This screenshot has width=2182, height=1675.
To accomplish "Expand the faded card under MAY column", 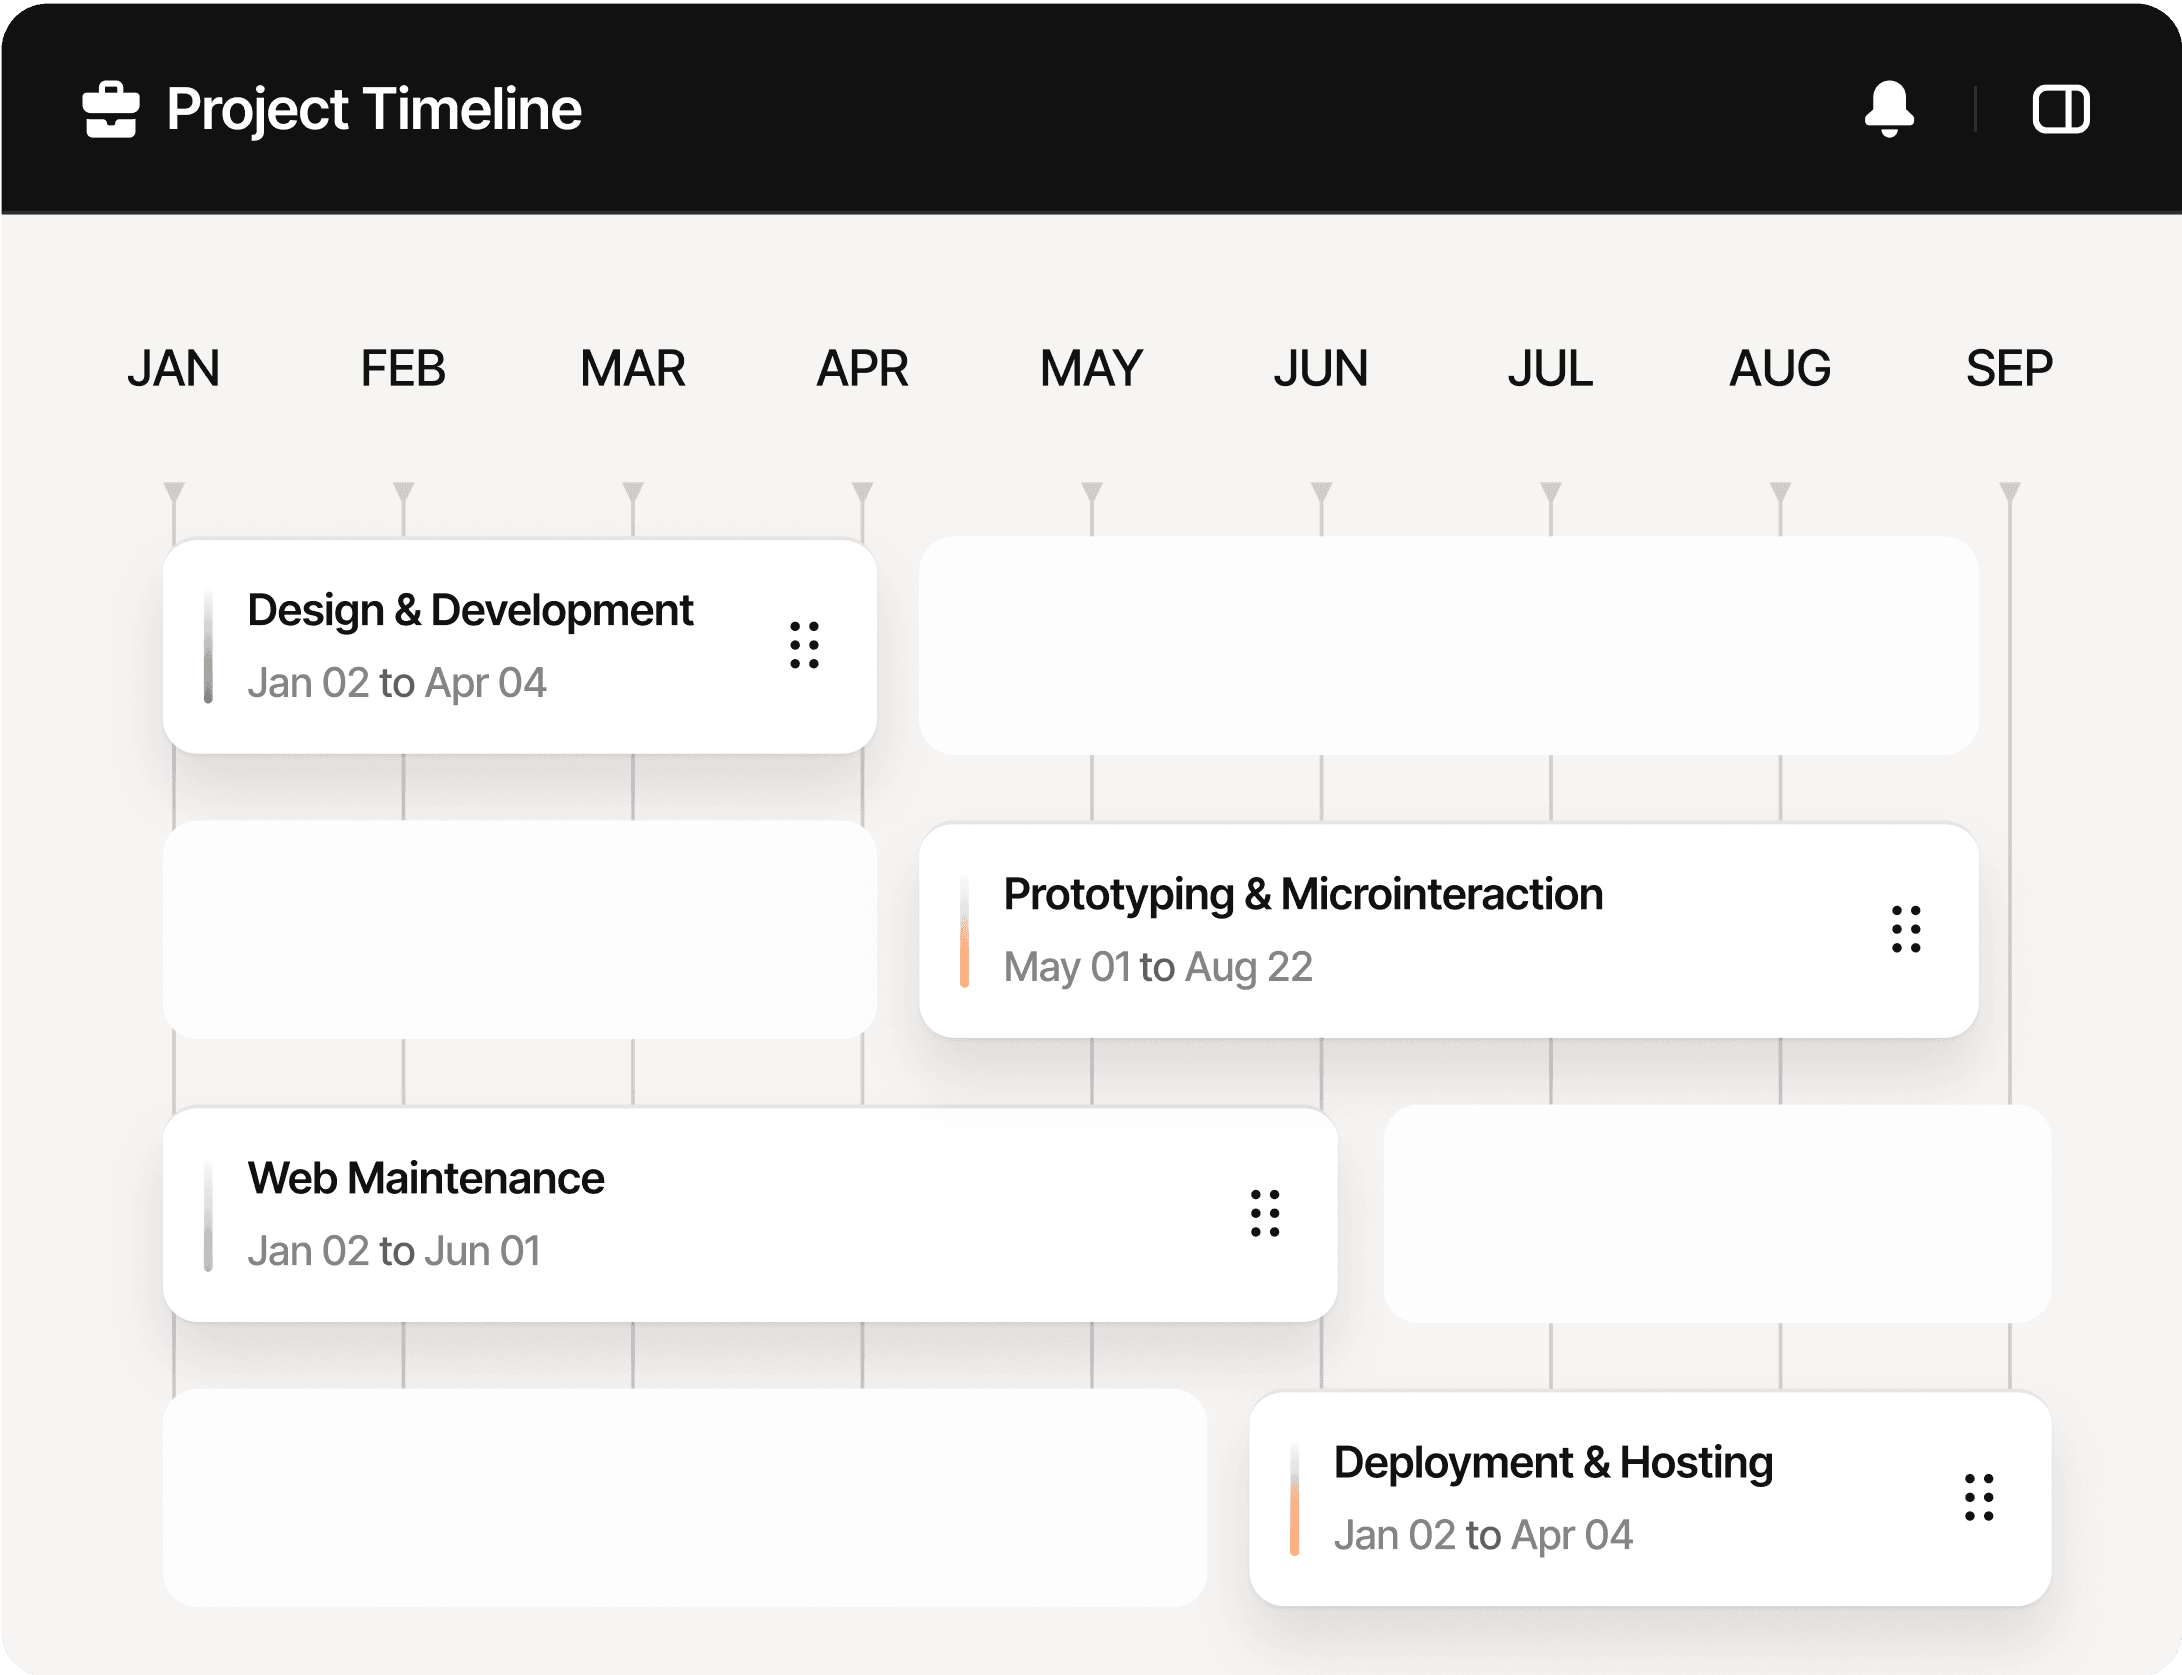I will pyautogui.click(x=1450, y=645).
